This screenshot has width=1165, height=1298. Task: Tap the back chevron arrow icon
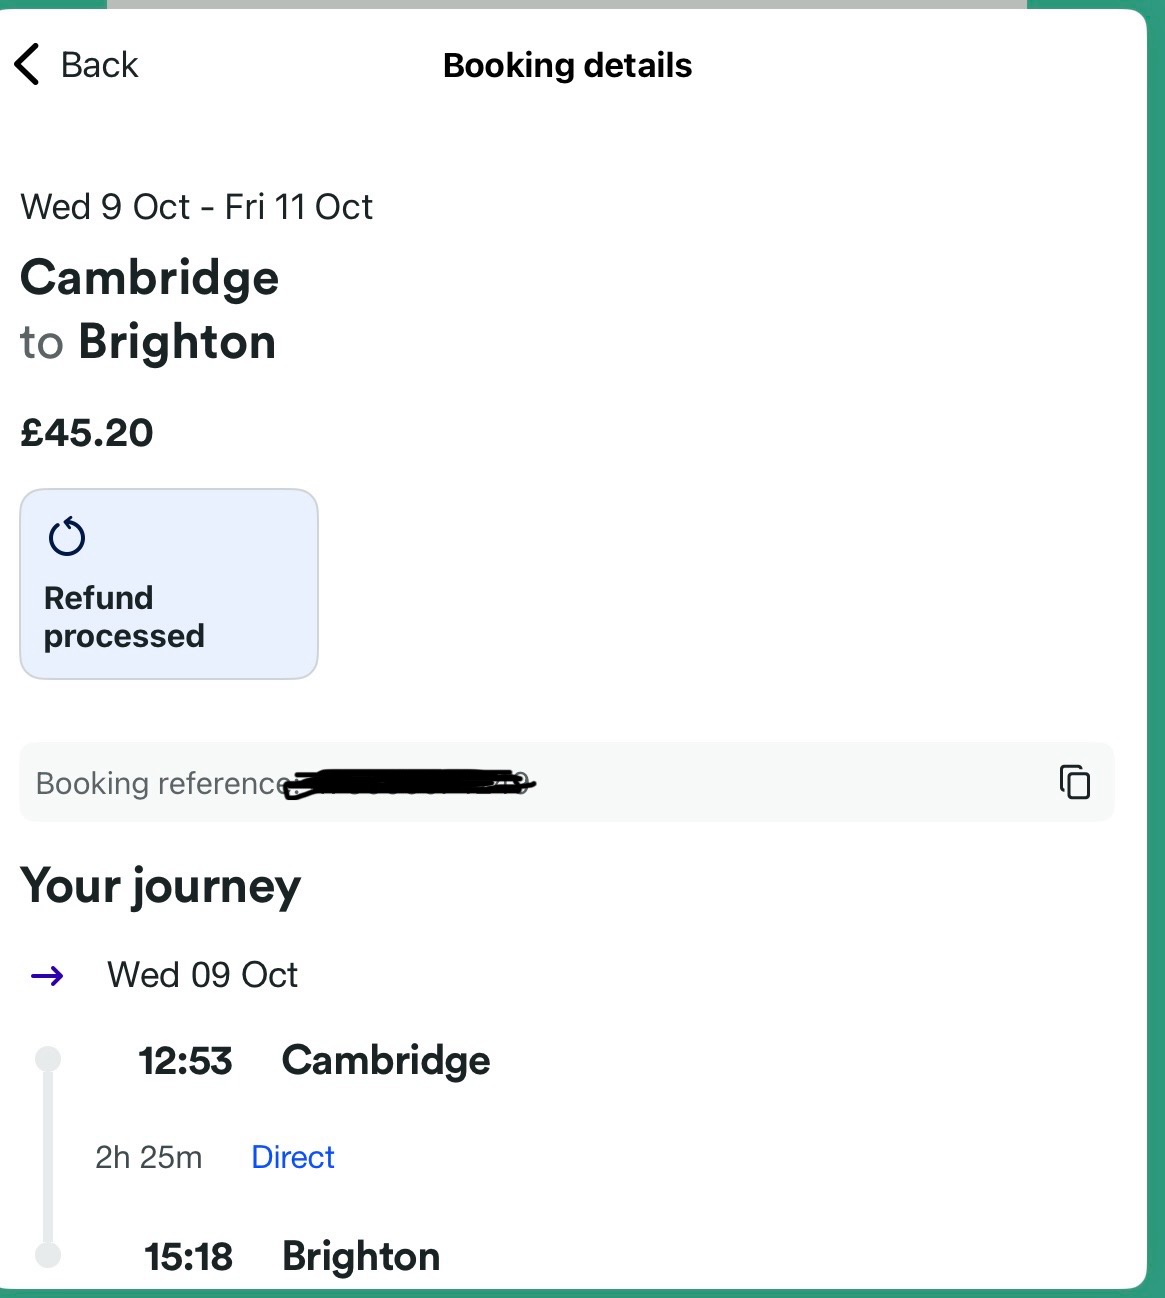[27, 65]
